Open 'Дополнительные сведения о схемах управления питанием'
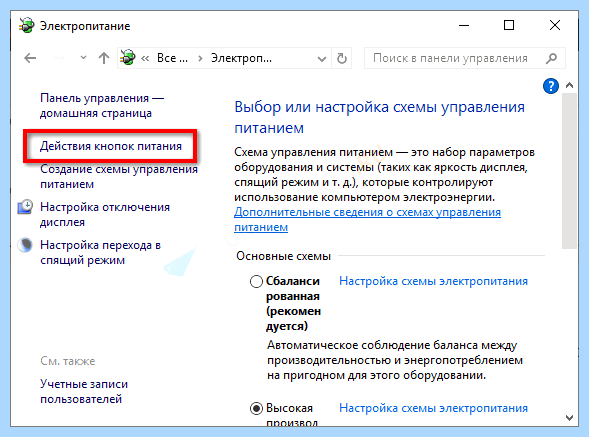This screenshot has height=437, width=589. [x=367, y=220]
